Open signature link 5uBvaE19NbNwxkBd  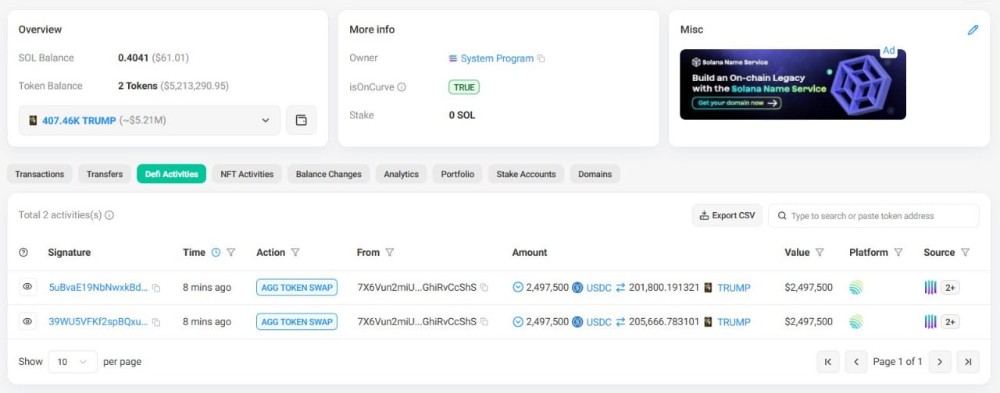point(98,288)
